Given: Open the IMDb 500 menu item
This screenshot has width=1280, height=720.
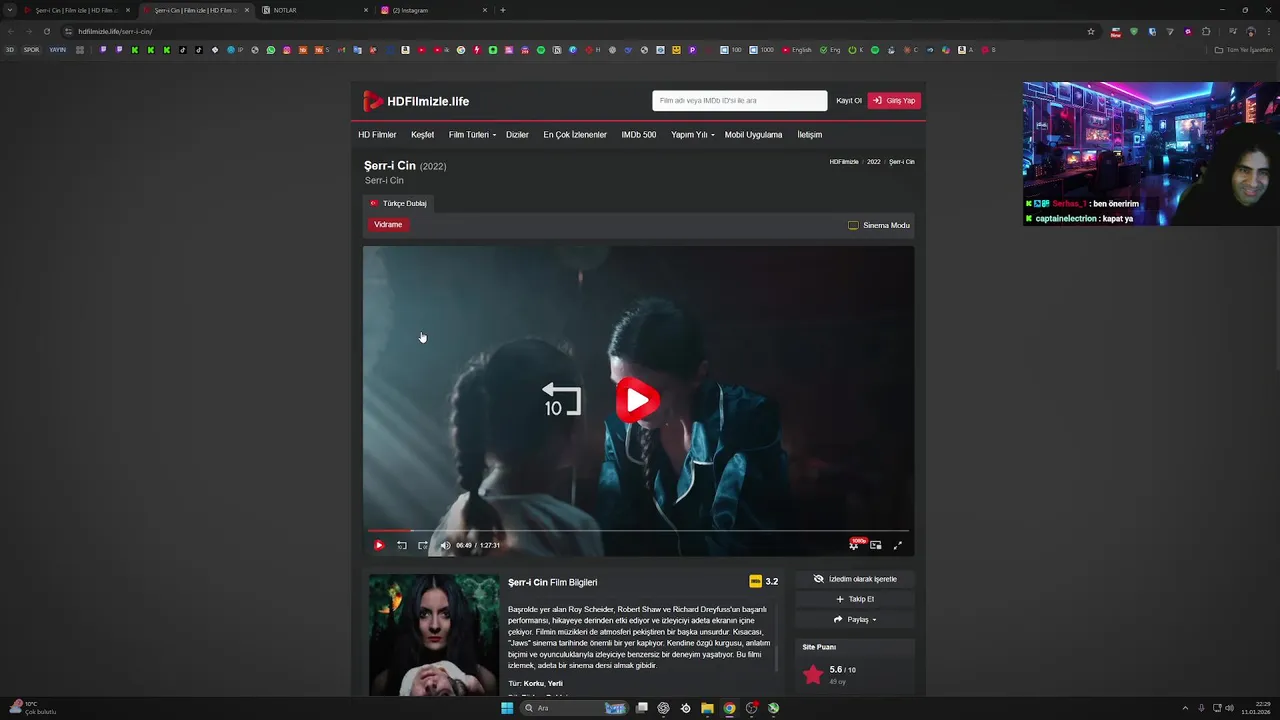Looking at the screenshot, I should [x=639, y=134].
